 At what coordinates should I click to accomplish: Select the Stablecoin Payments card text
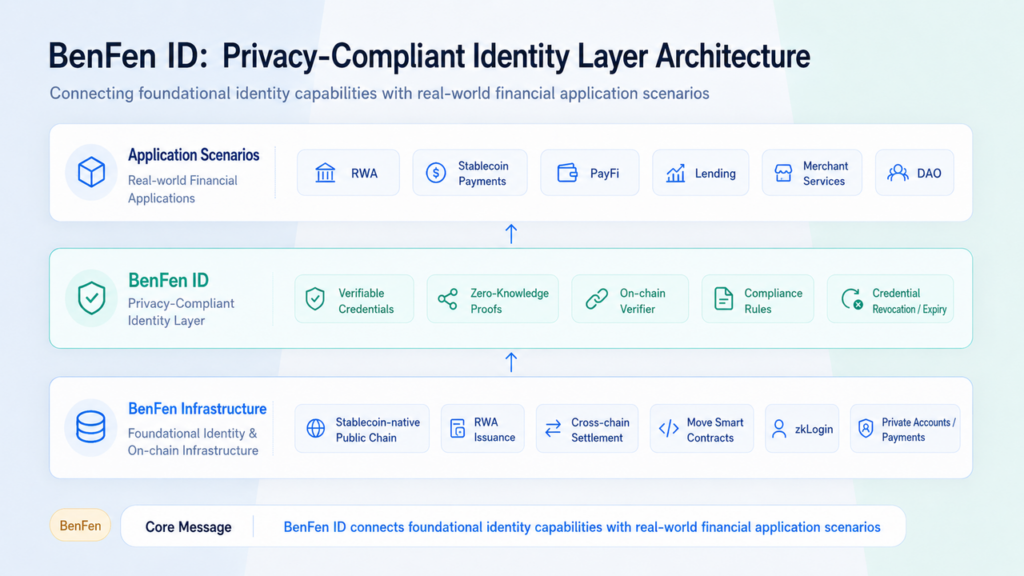click(x=483, y=174)
